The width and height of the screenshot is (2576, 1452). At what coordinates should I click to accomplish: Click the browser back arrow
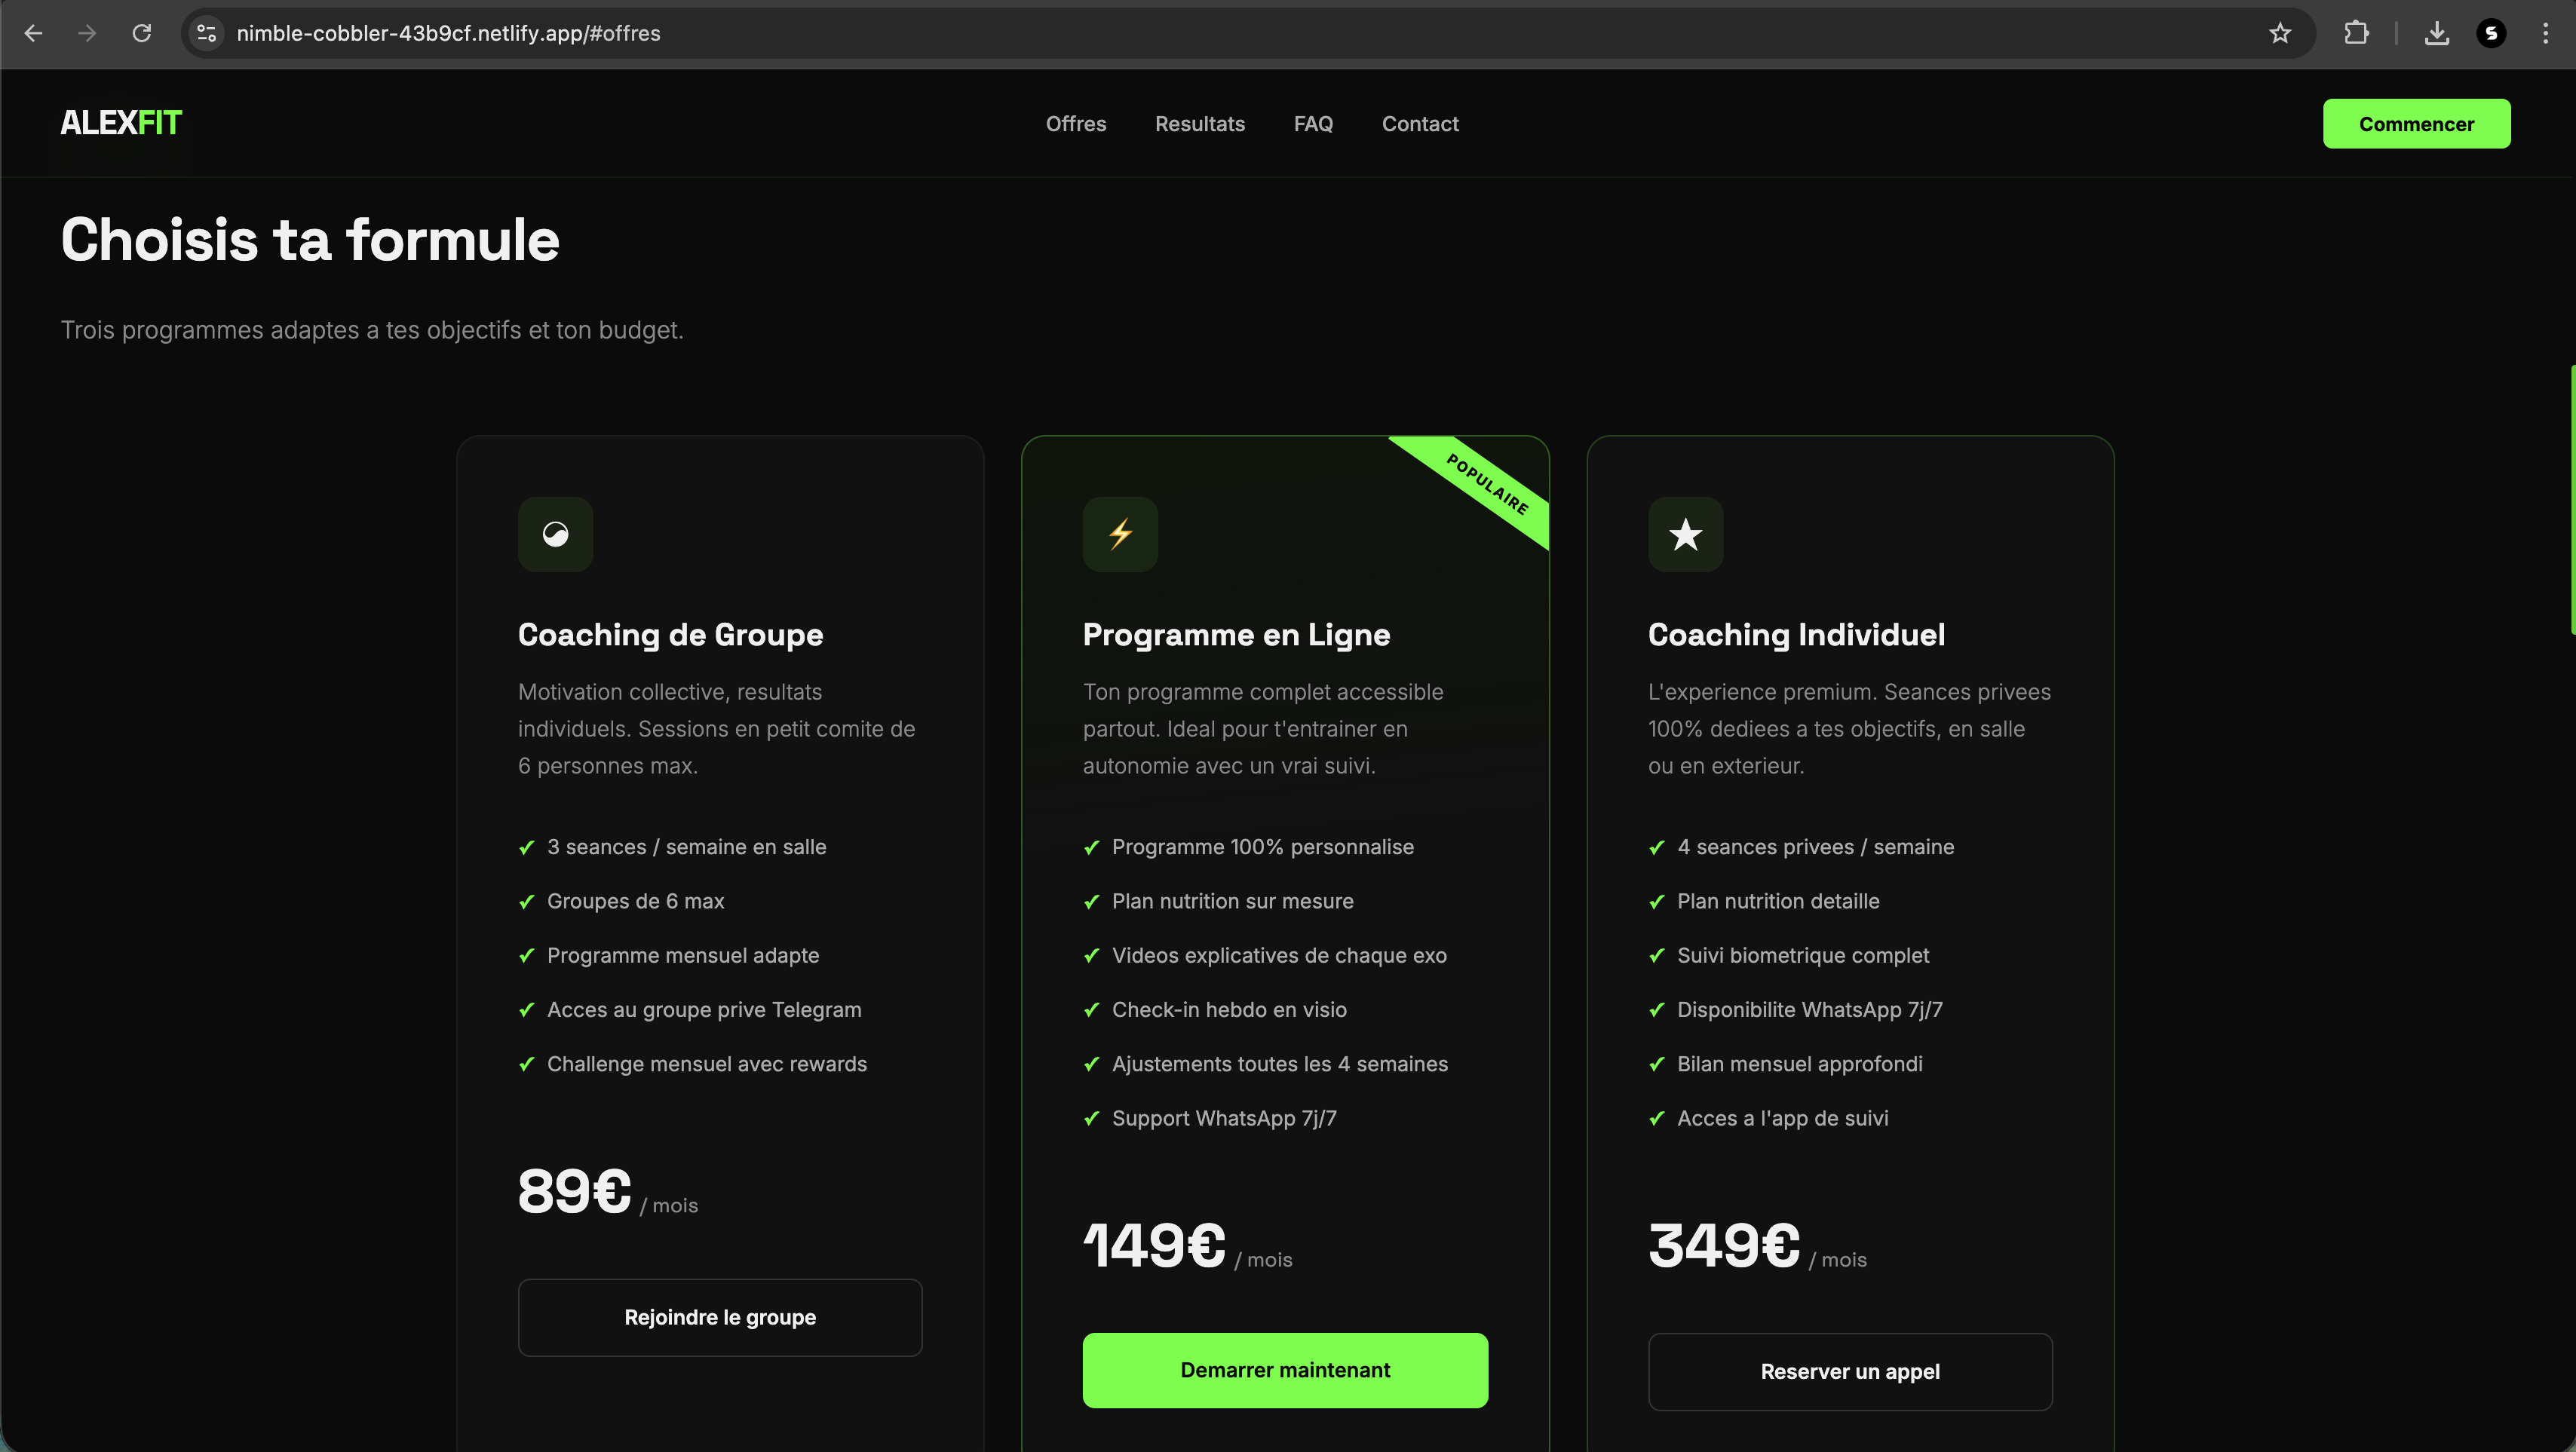pyautogui.click(x=33, y=33)
